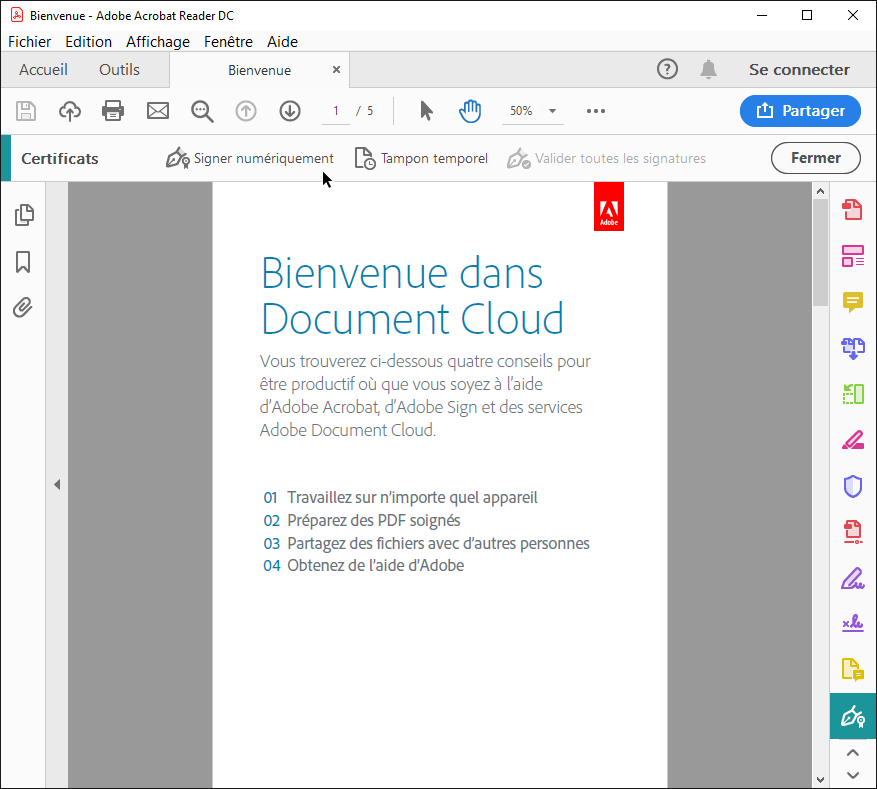The height and width of the screenshot is (789, 877).
Task: Close the Bienvenue tab
Action: click(x=336, y=69)
